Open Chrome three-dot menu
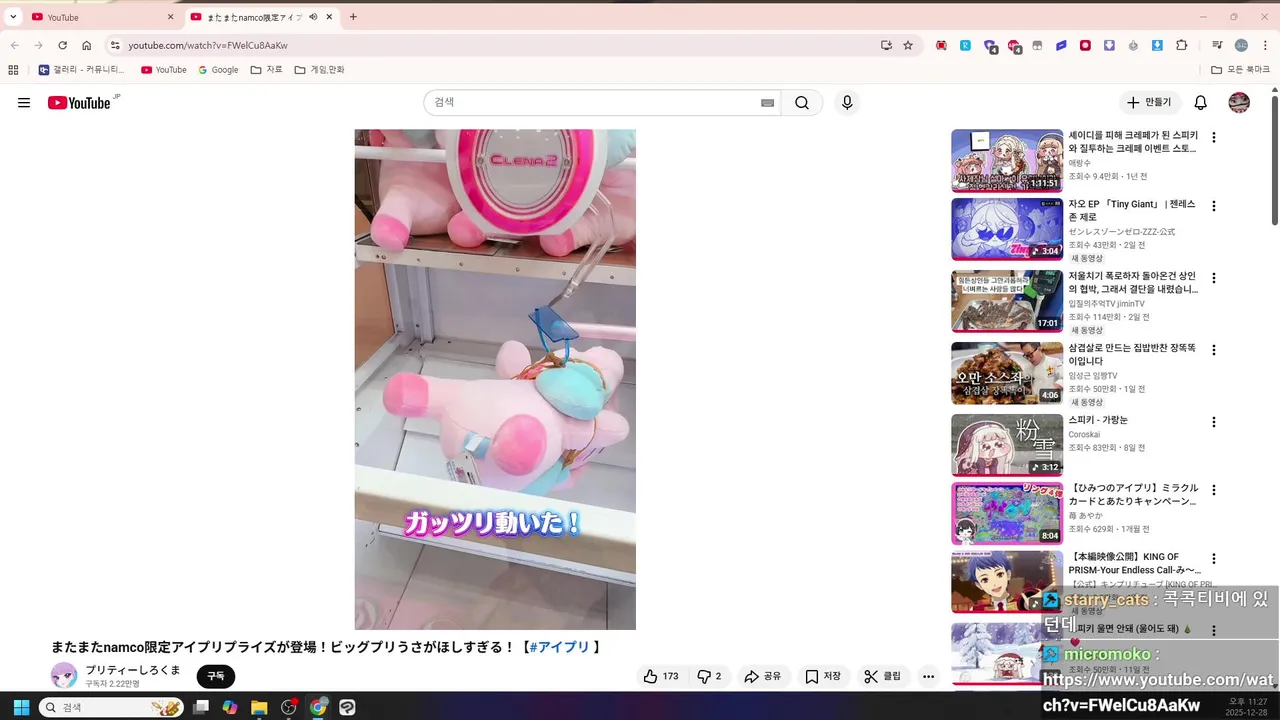 [1265, 45]
